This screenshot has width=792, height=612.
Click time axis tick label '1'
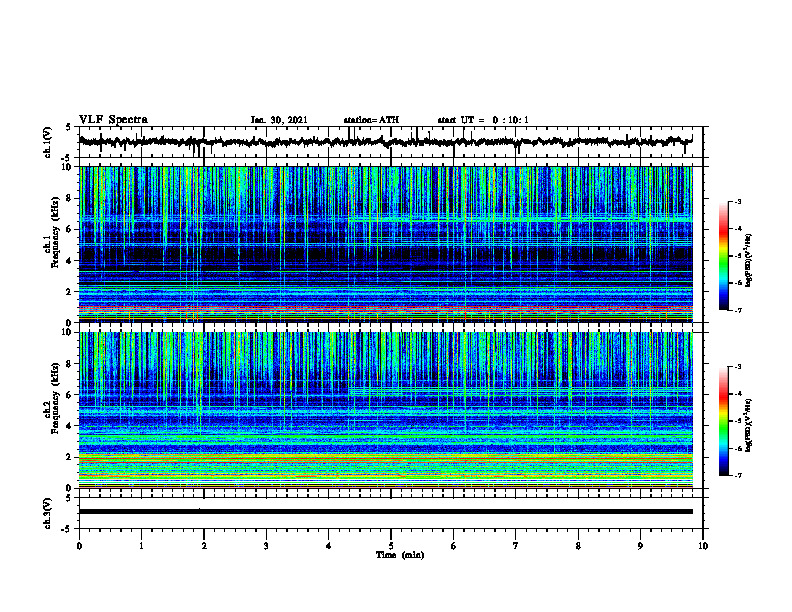141,546
